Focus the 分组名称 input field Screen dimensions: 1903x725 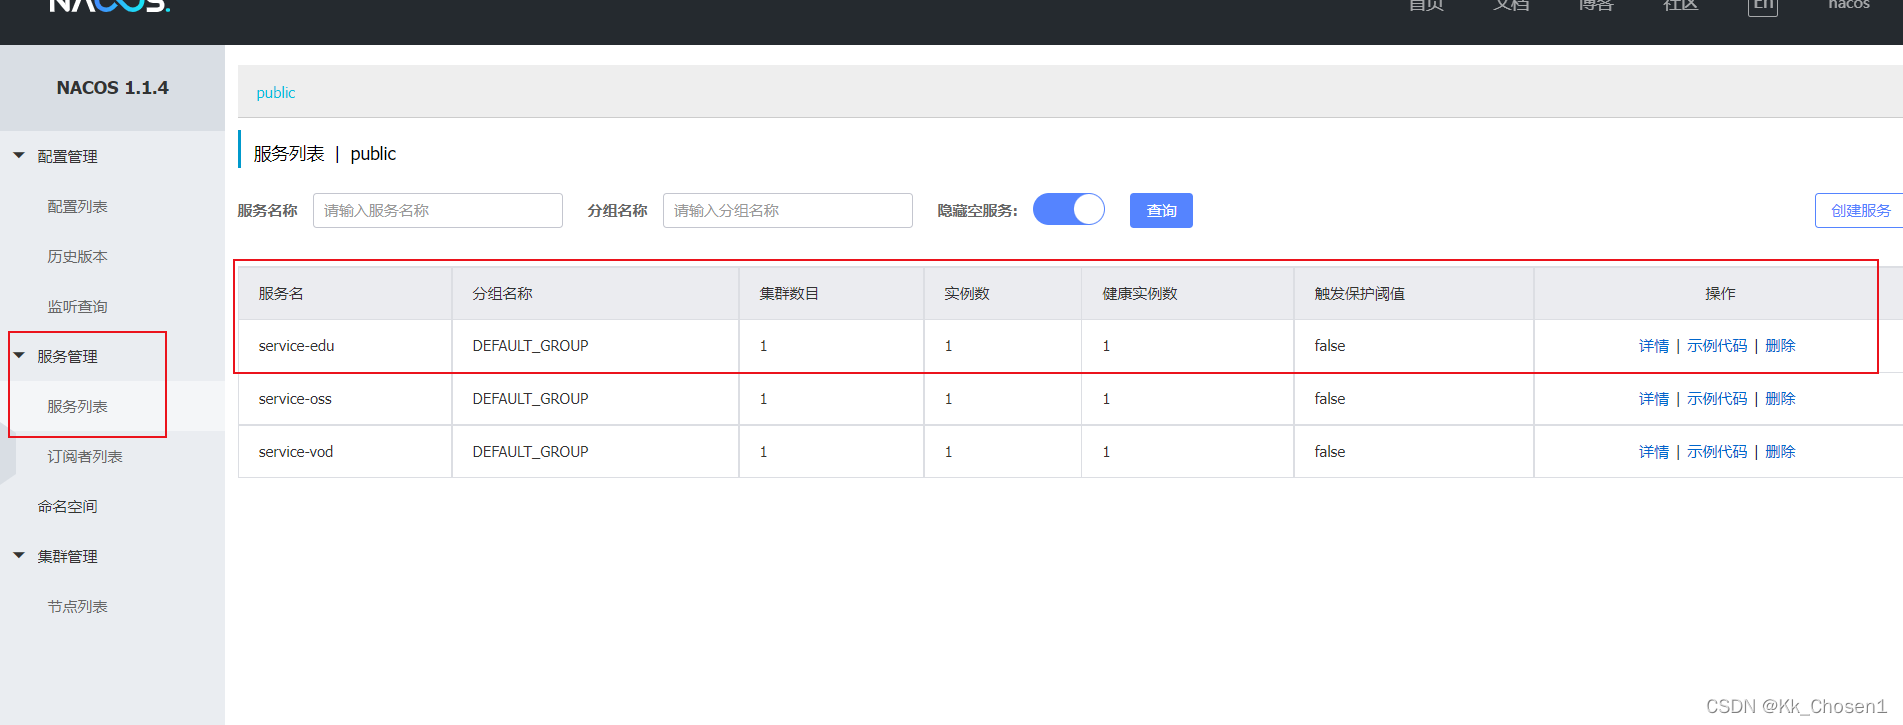pyautogui.click(x=788, y=210)
